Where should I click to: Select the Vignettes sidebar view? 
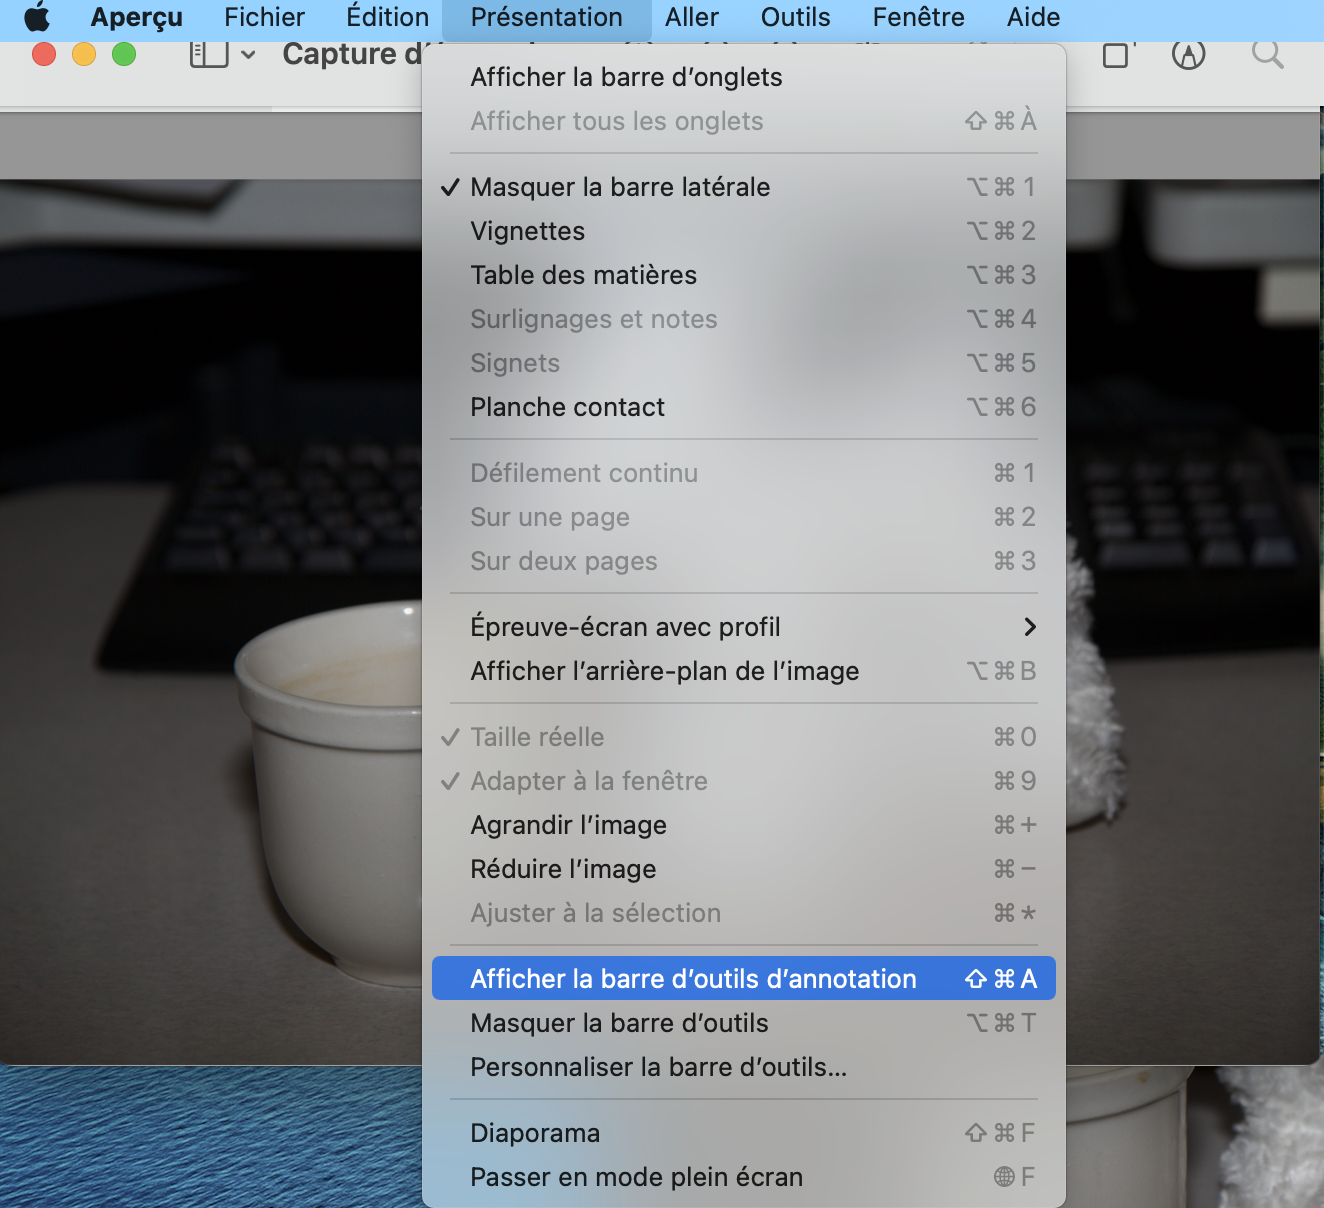pos(744,231)
